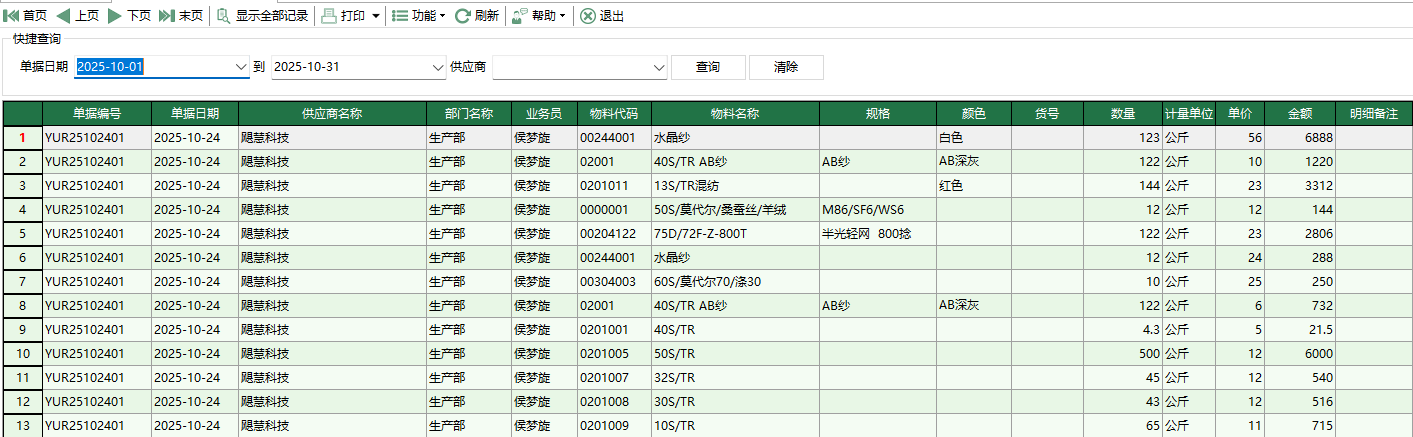Select row number 5 header cell

22,233
